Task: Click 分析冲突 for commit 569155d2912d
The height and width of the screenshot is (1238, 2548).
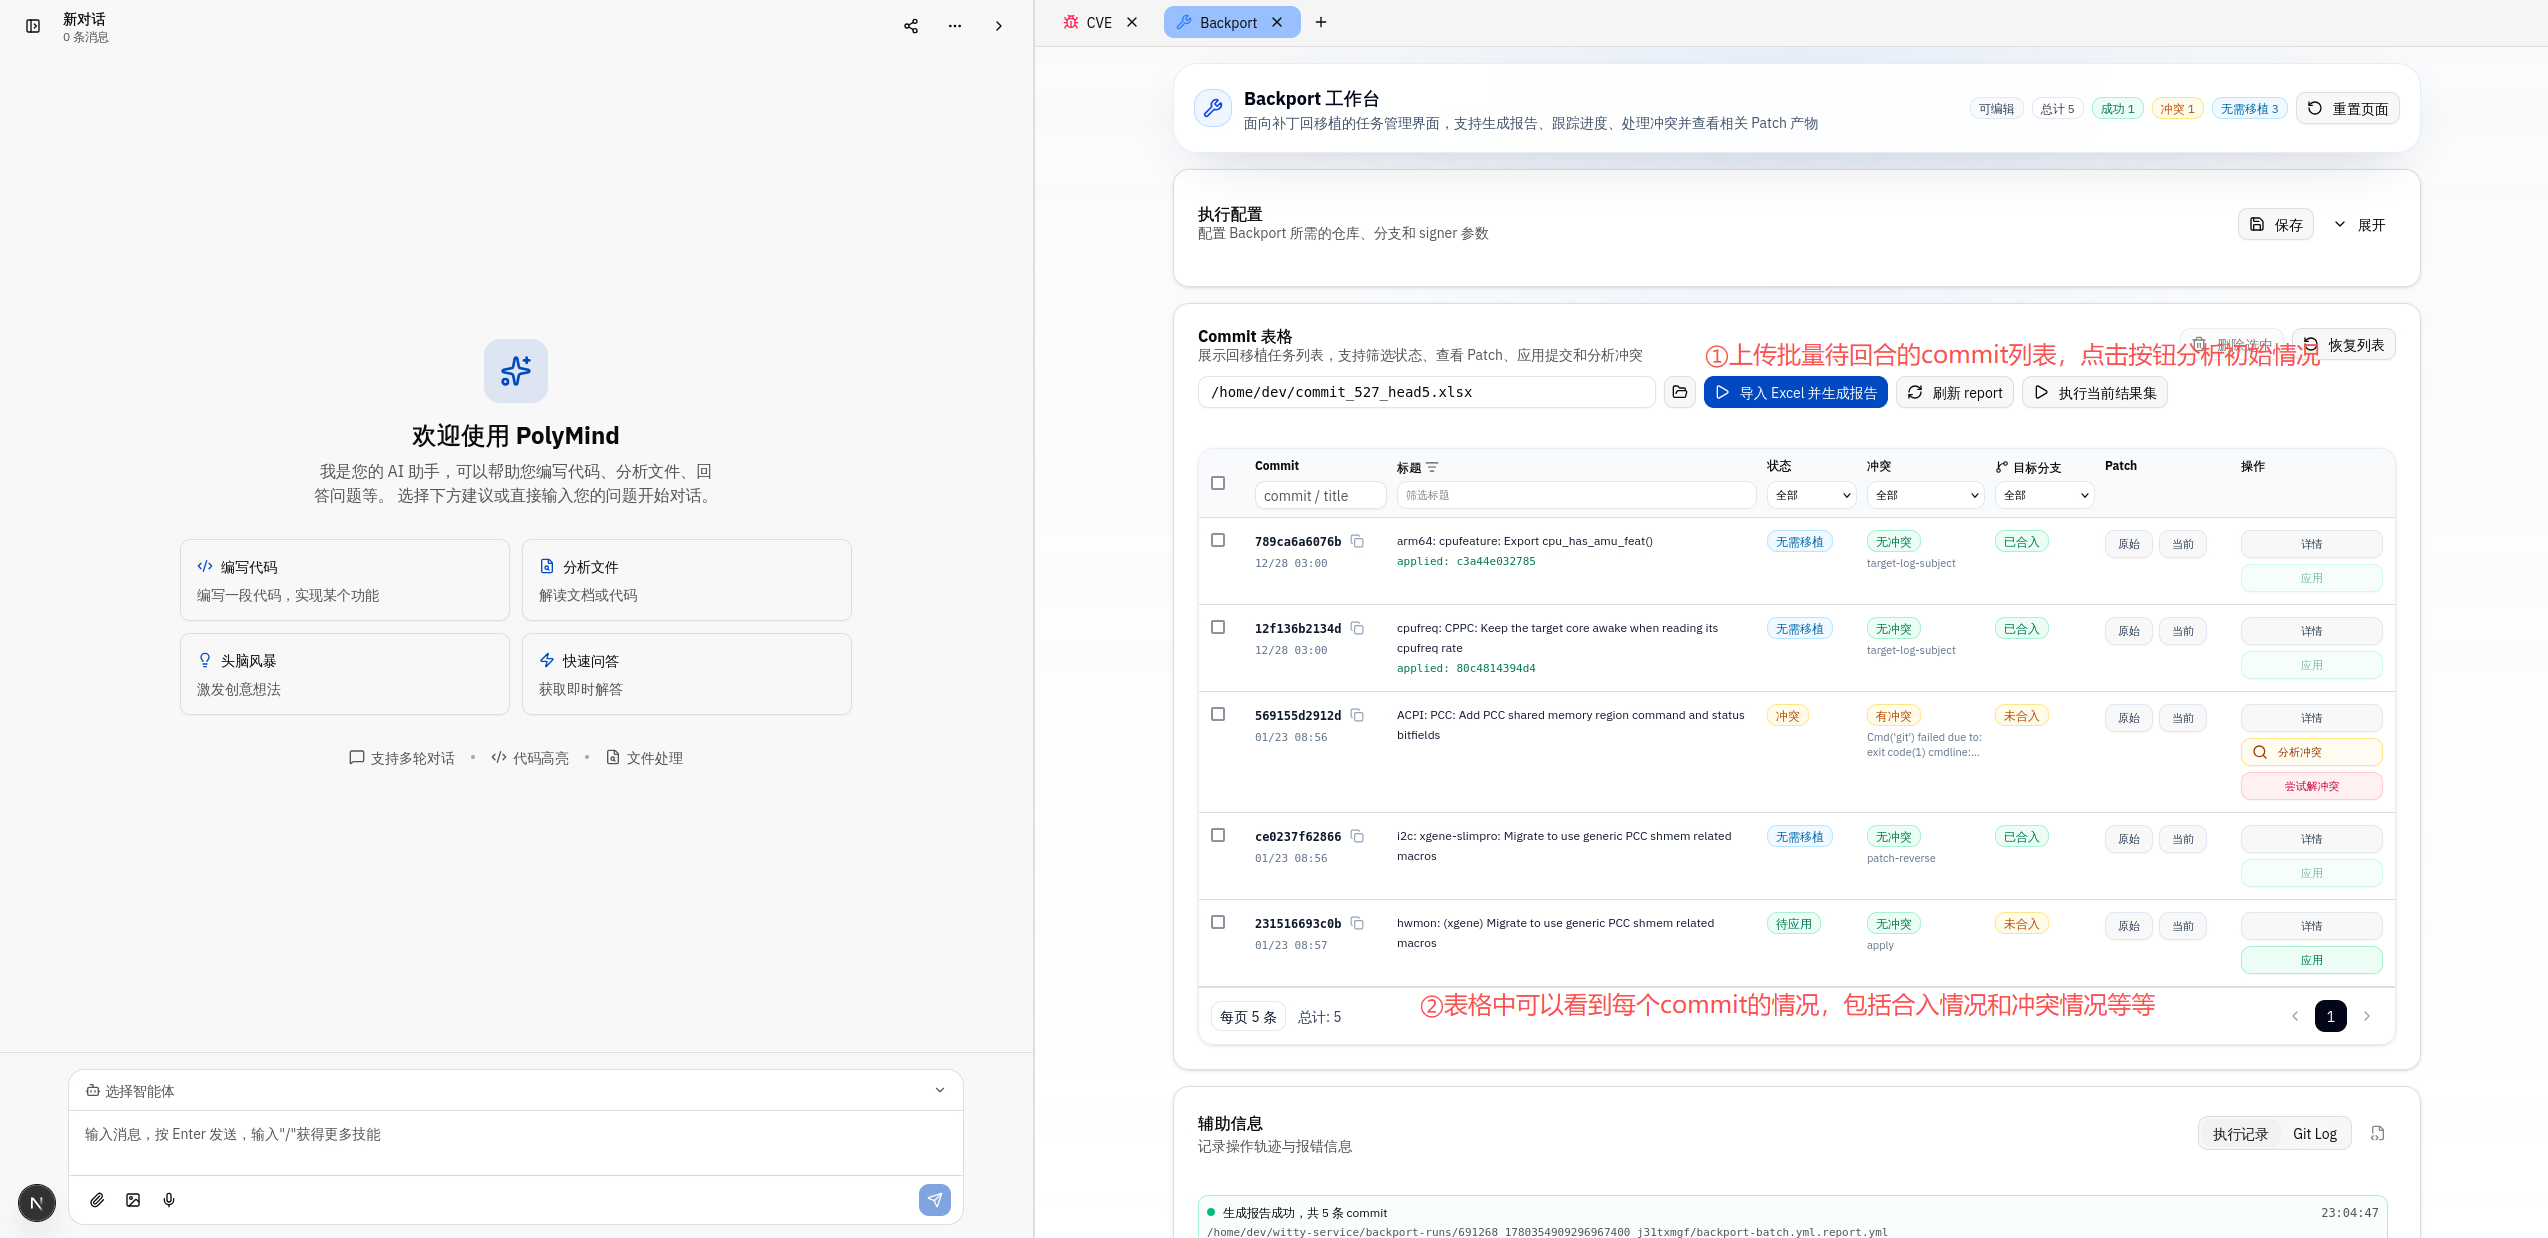Action: tap(2311, 752)
